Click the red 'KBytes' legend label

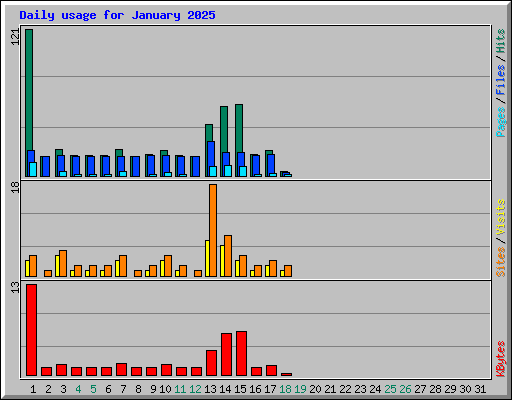coord(500,359)
